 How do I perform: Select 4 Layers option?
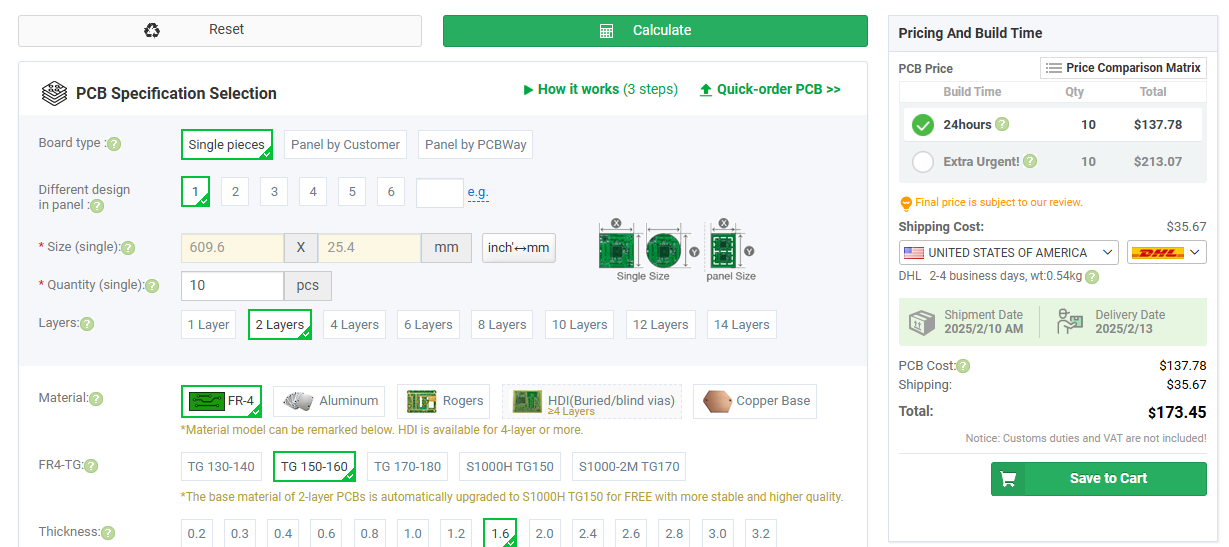(354, 325)
